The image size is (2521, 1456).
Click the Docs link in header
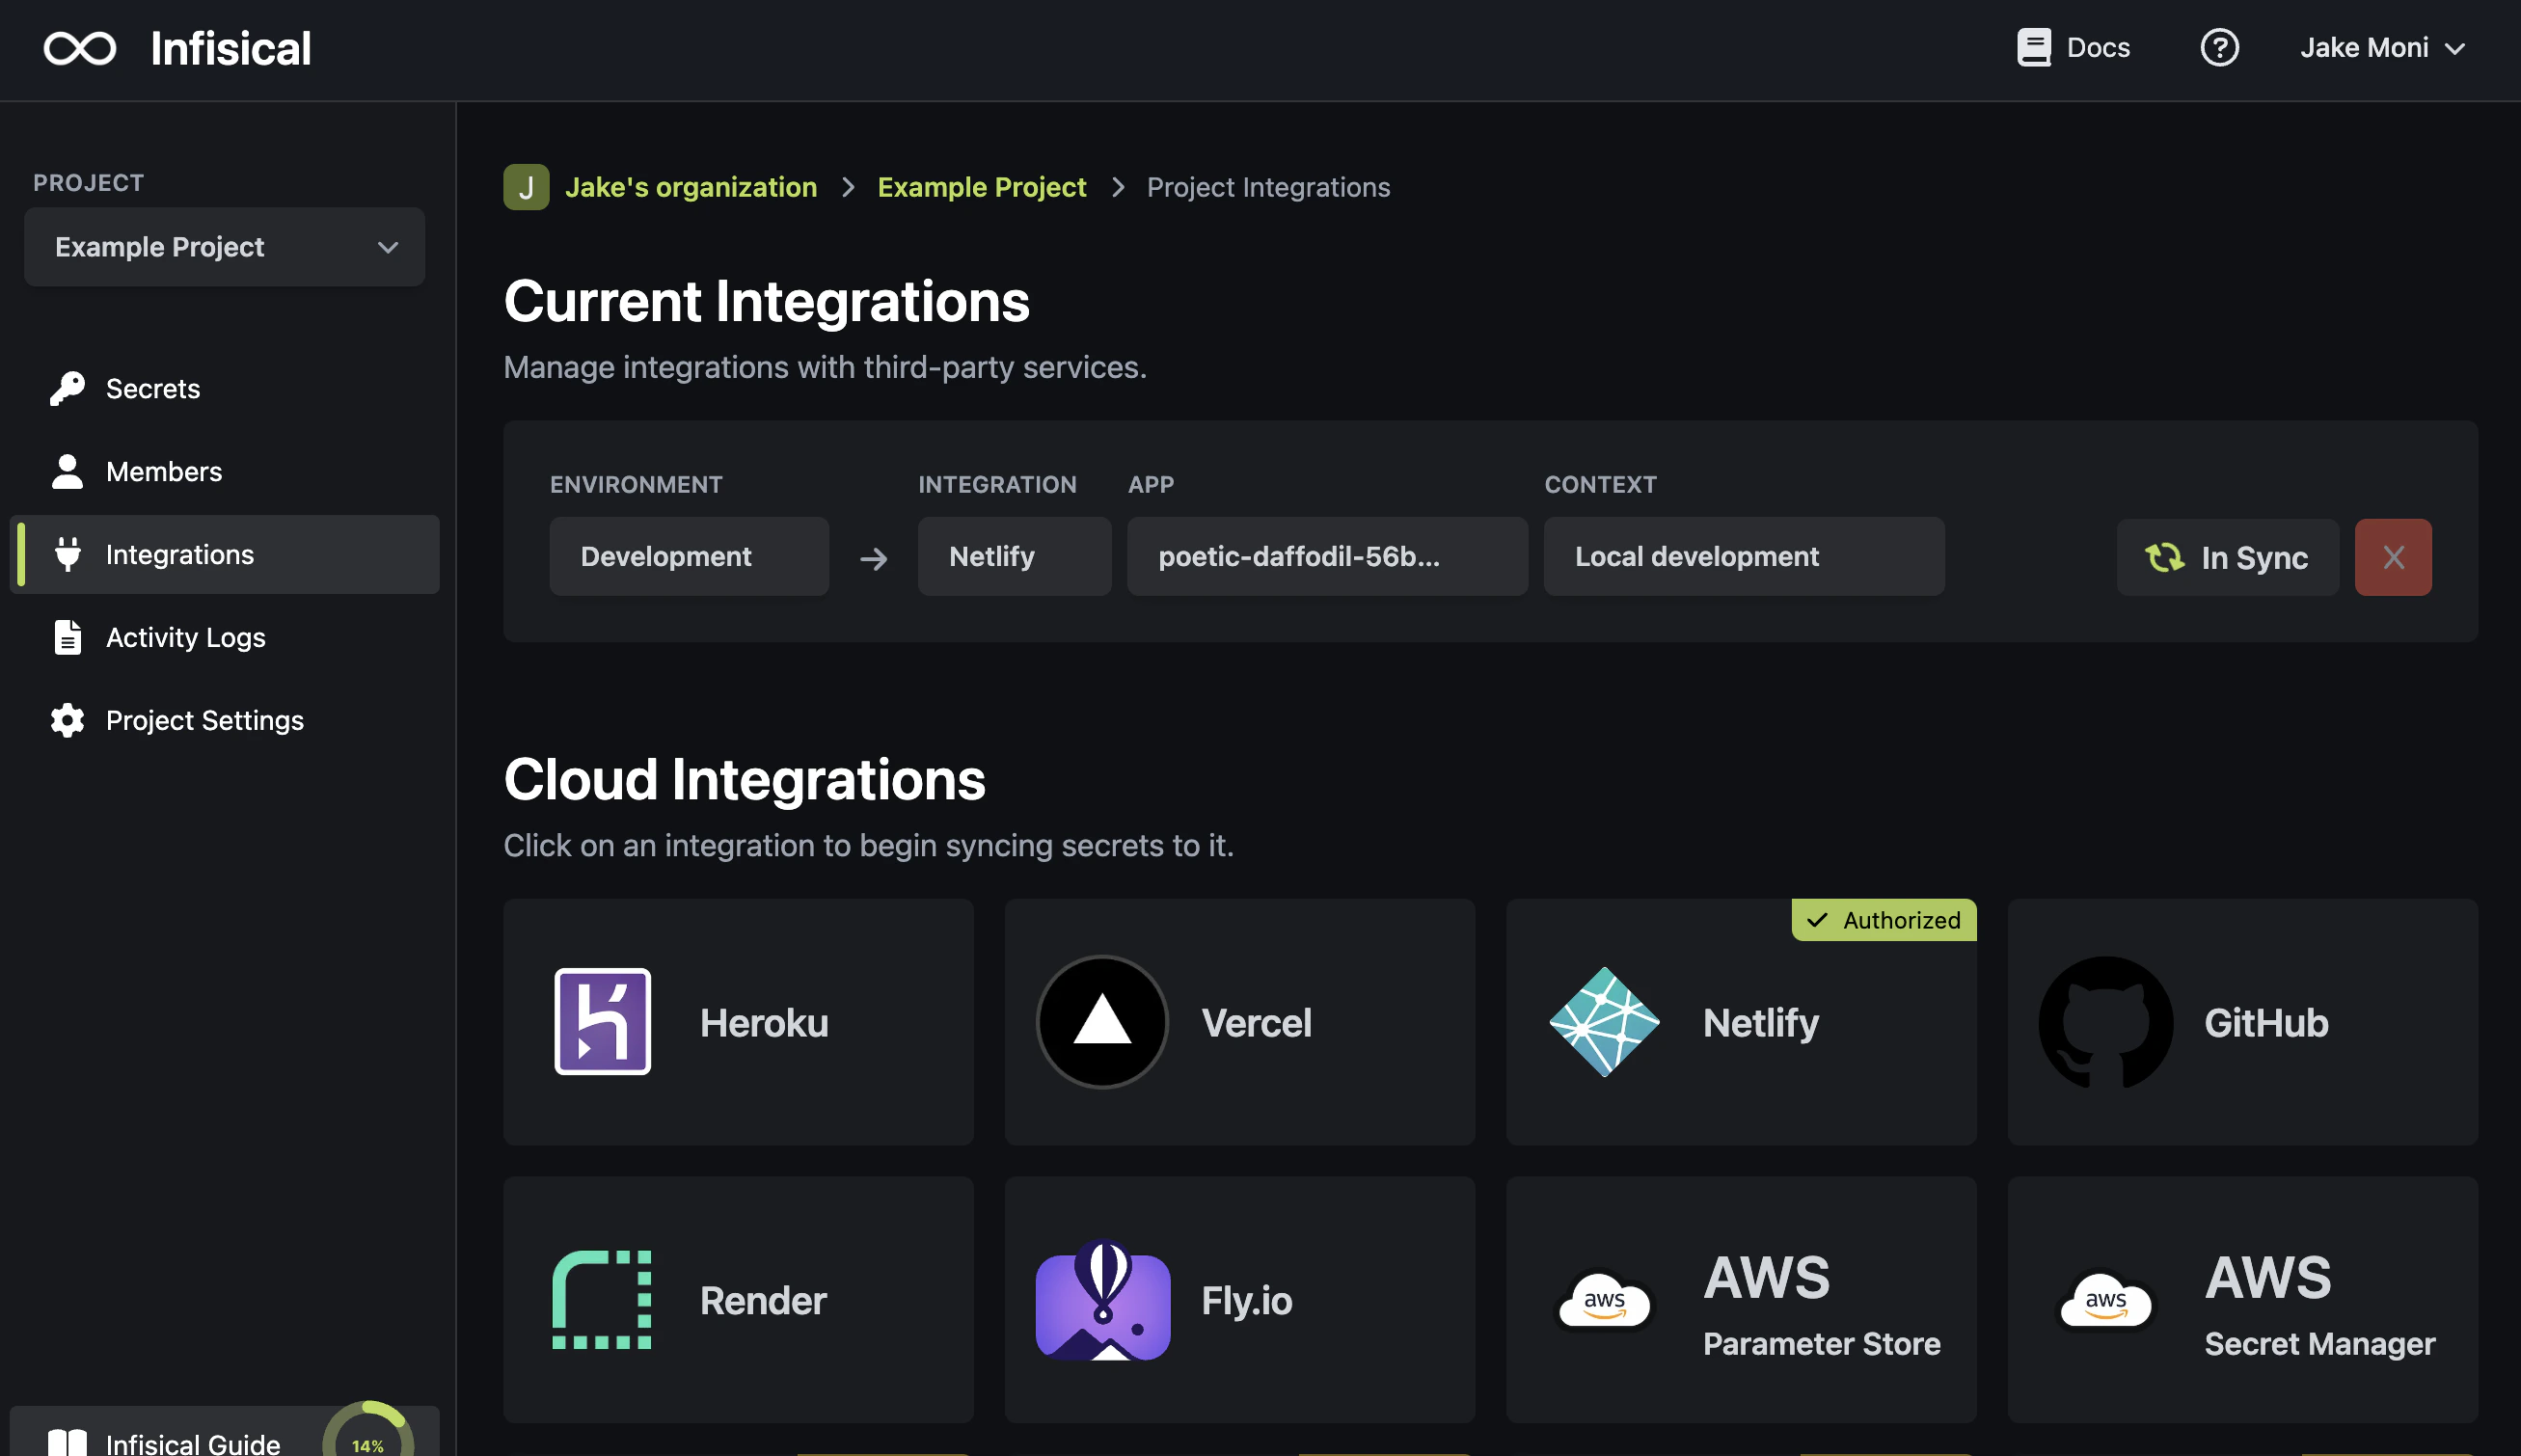point(2073,47)
